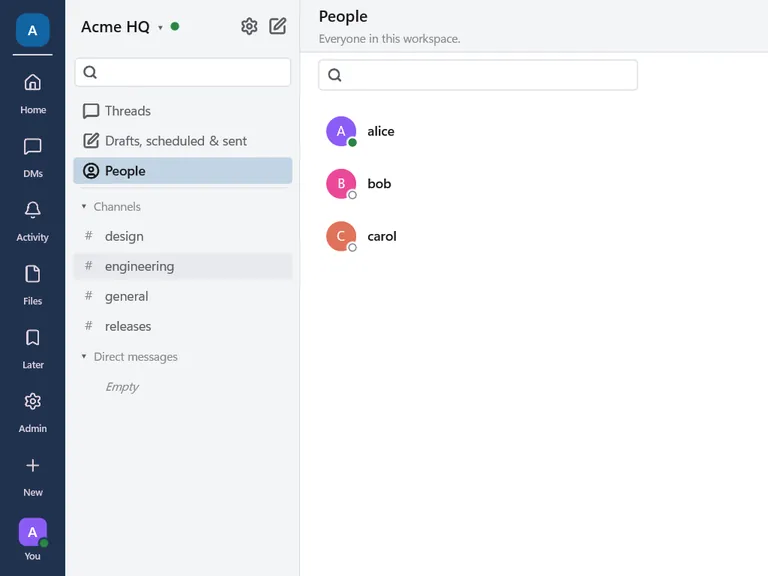768x576 pixels.
Task: Open the #design channel
Action: tap(183, 237)
